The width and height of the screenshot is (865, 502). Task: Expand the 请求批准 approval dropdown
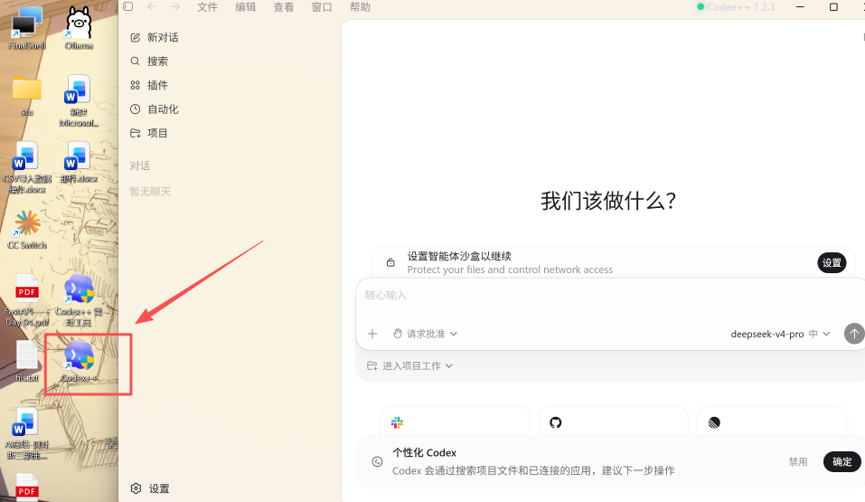click(x=425, y=334)
